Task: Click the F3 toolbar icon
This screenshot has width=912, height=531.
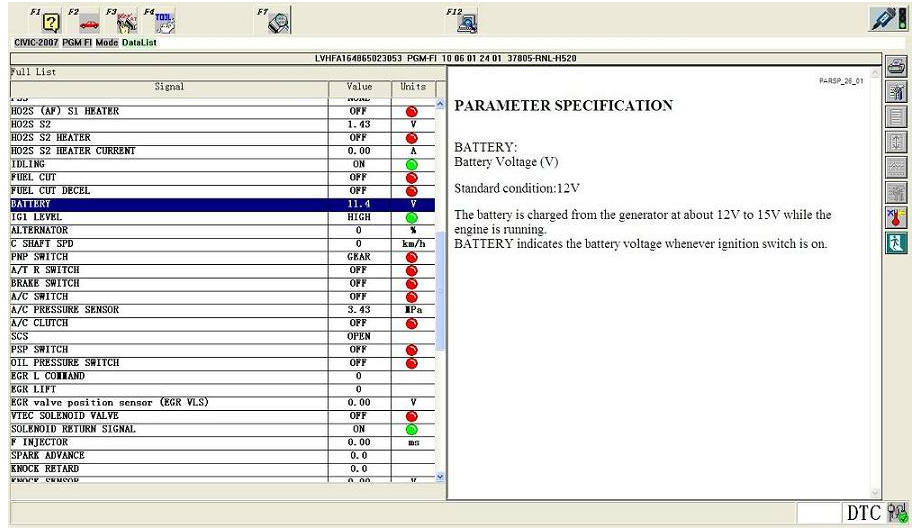Action: pos(126,21)
